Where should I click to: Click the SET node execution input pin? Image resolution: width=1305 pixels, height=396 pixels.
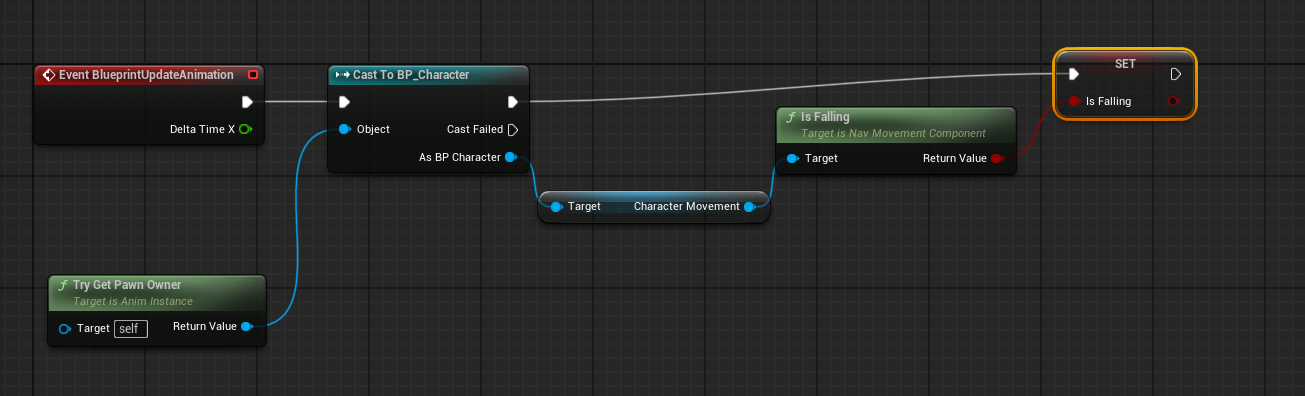pos(1072,73)
